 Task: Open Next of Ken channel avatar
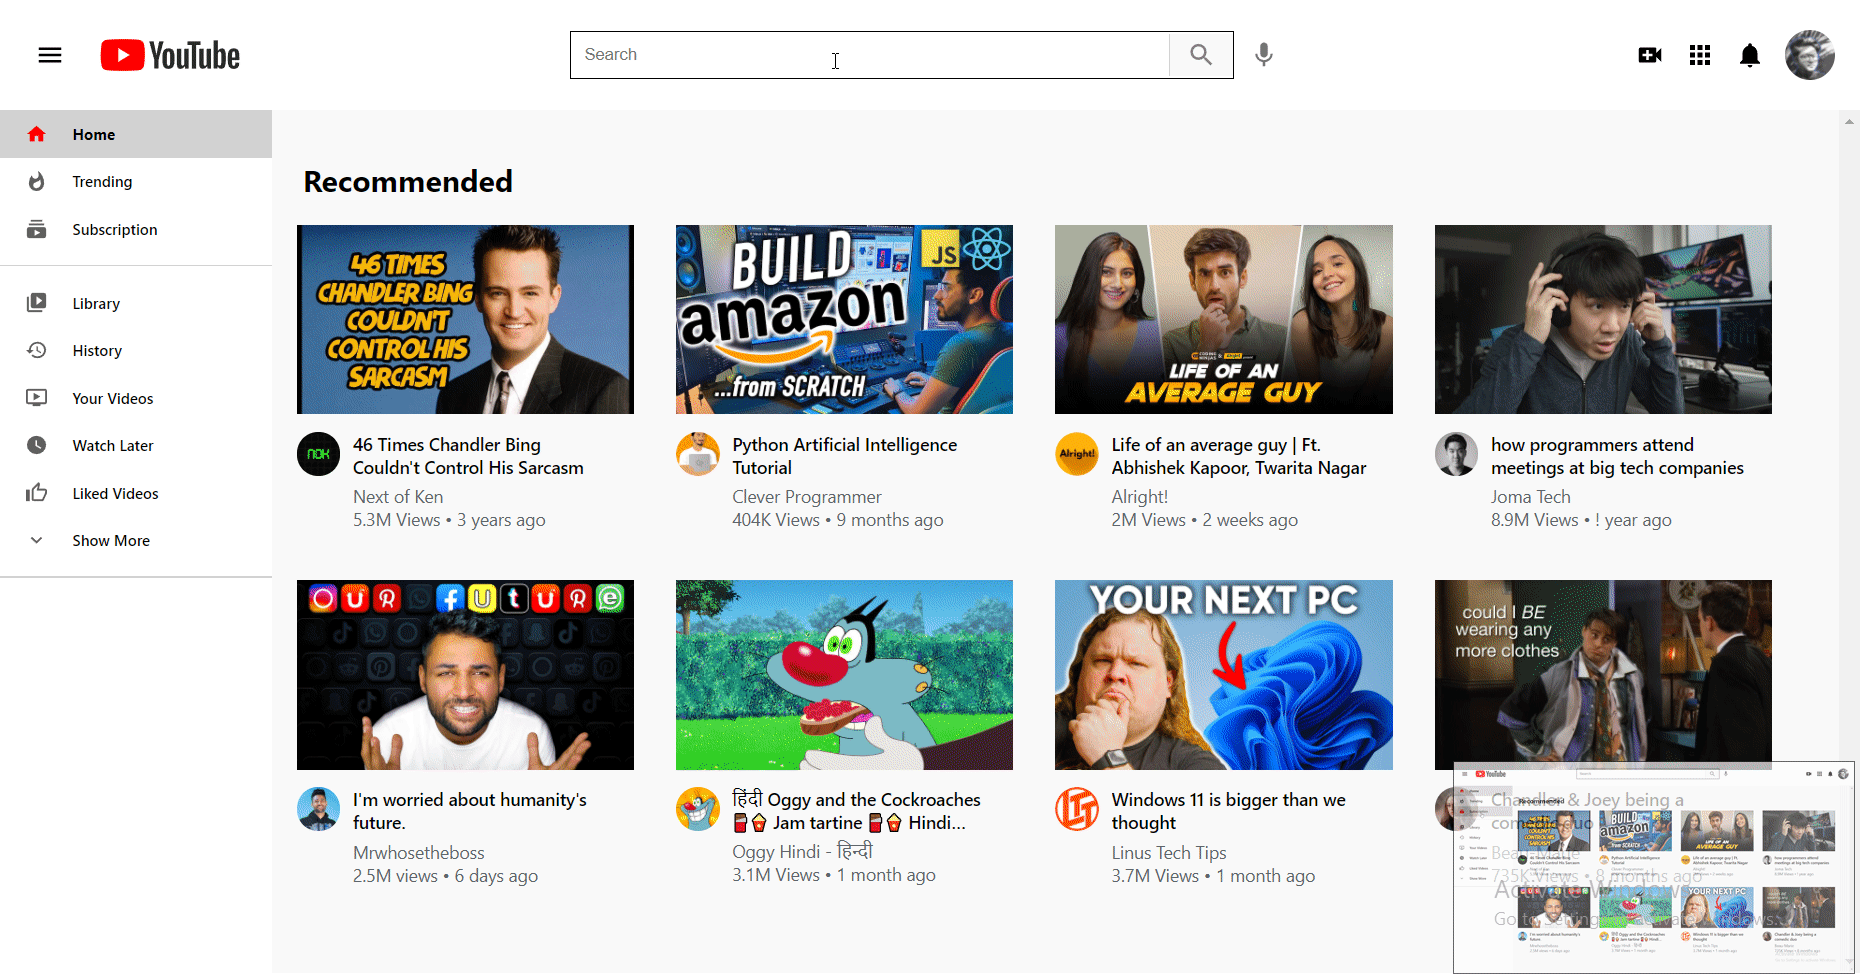click(x=319, y=454)
